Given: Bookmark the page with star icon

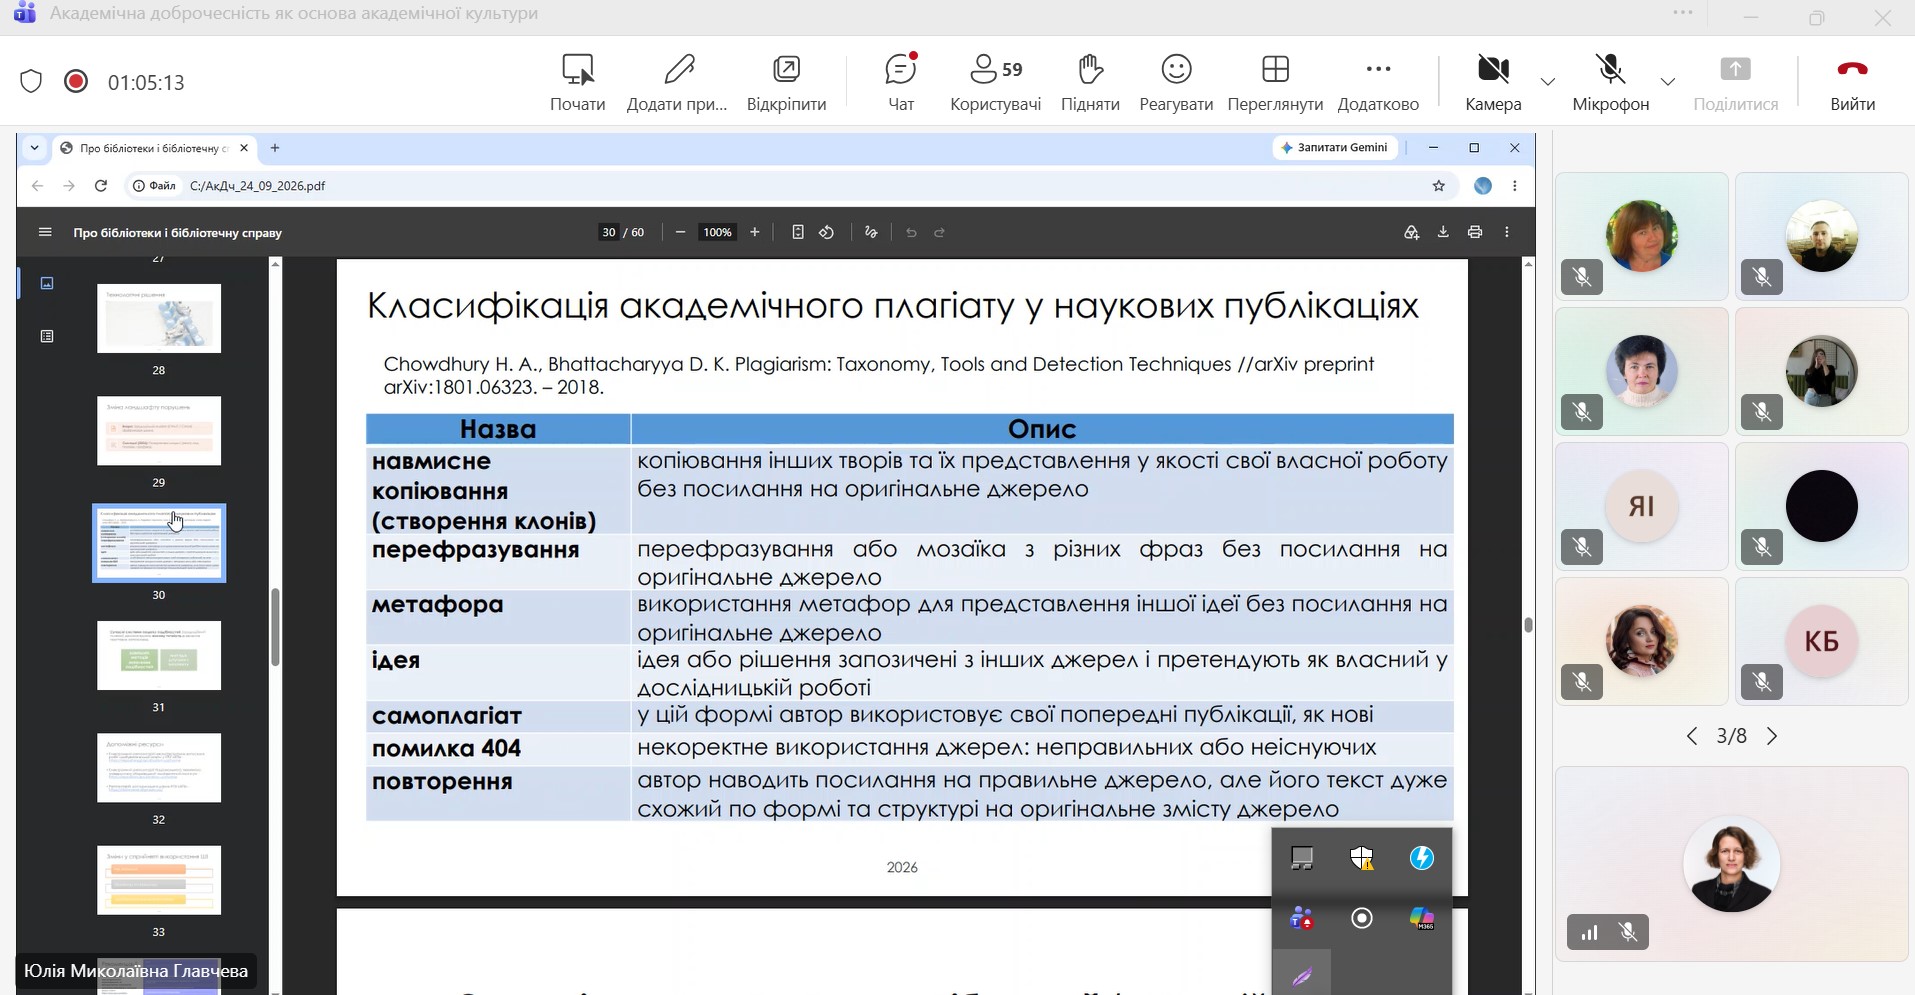Looking at the screenshot, I should 1439,186.
